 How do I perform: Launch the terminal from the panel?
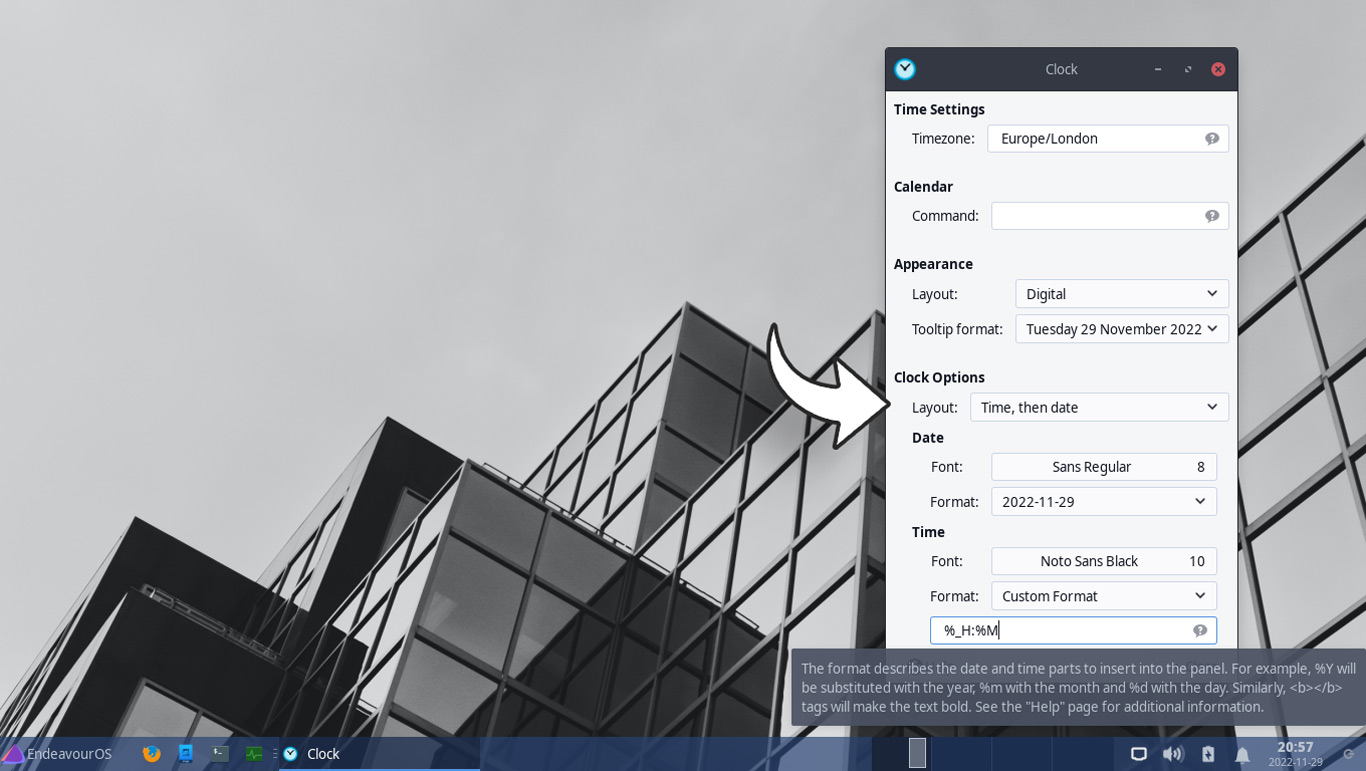point(220,754)
